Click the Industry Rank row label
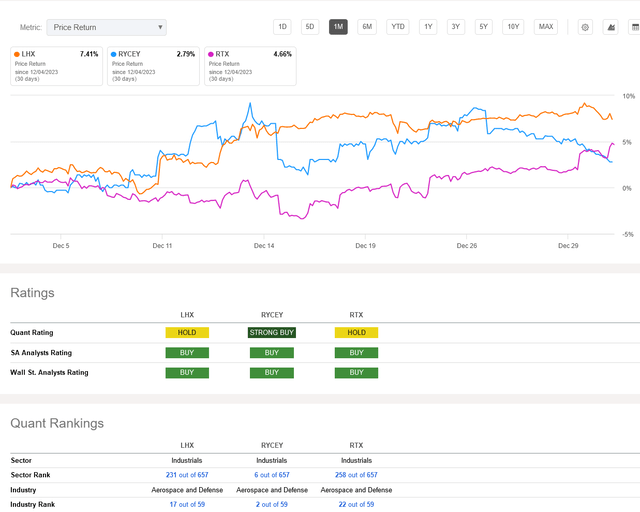640x512 pixels. (32, 504)
